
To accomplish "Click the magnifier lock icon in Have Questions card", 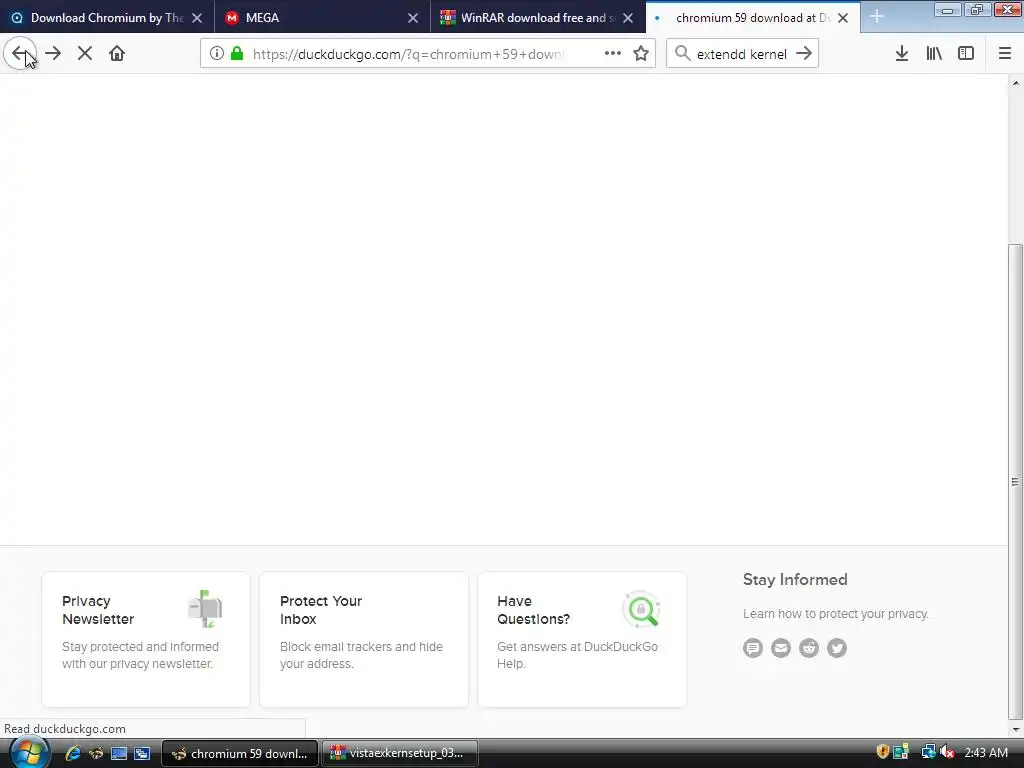I will point(641,610).
